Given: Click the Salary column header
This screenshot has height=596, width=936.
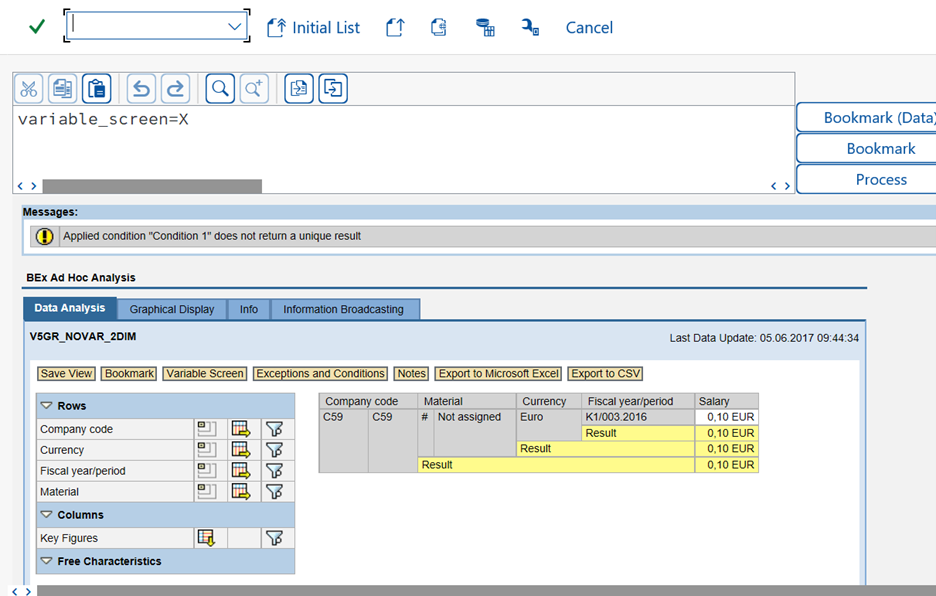Looking at the screenshot, I should coord(726,401).
